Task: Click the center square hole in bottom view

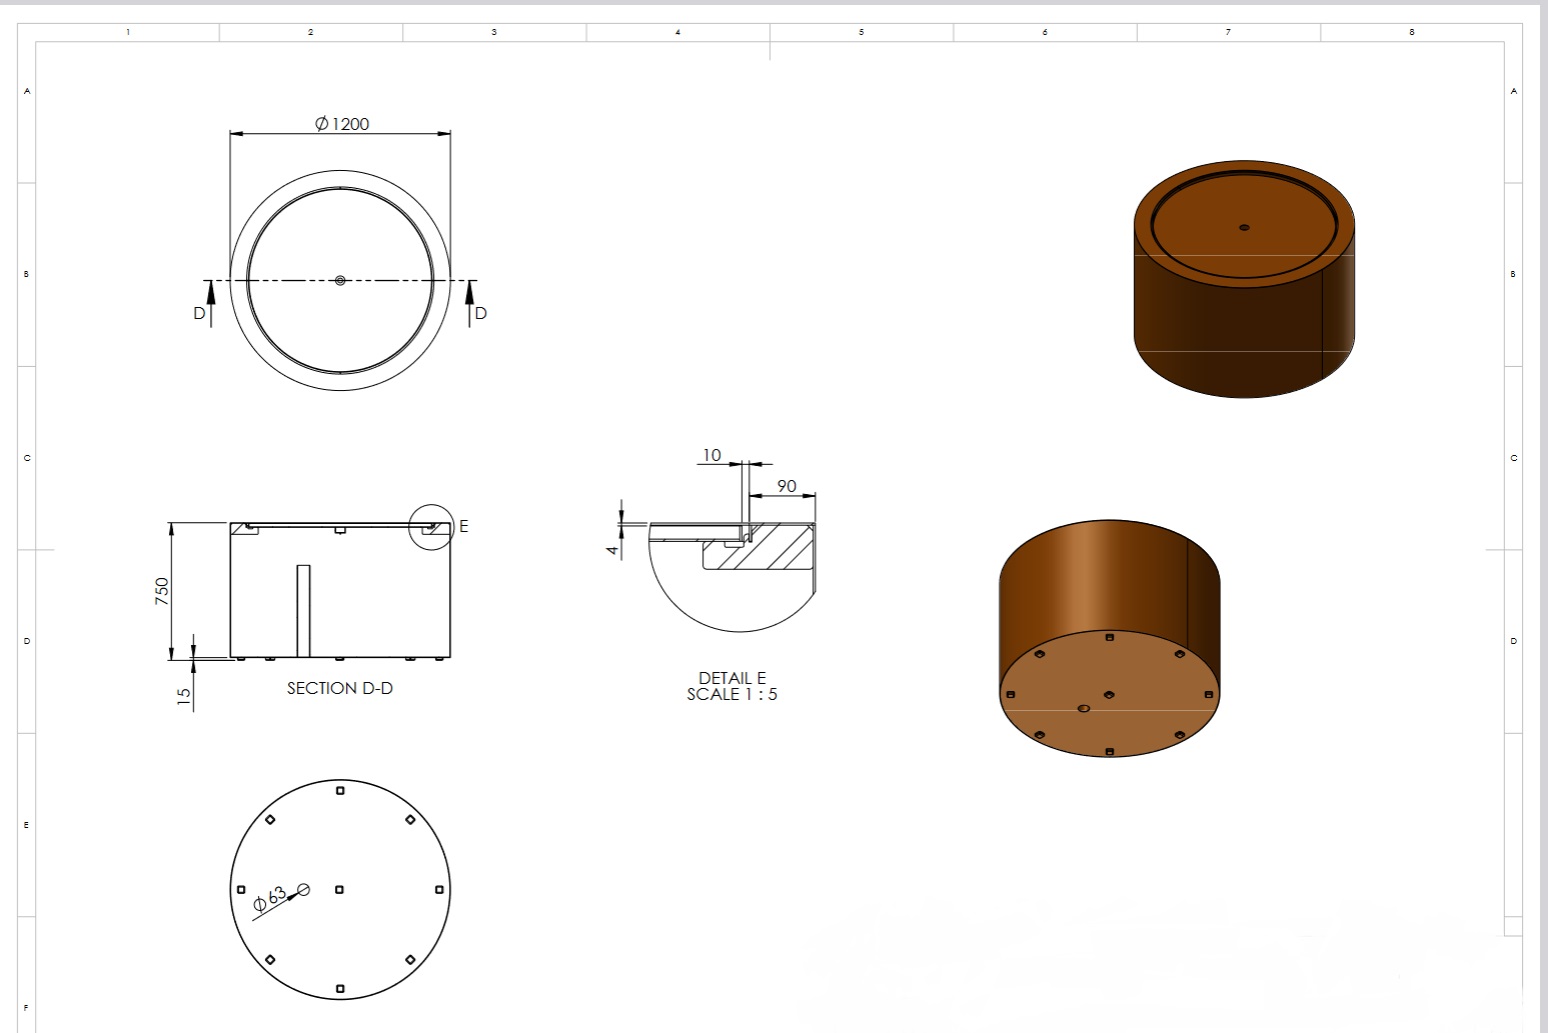Action: (340, 889)
